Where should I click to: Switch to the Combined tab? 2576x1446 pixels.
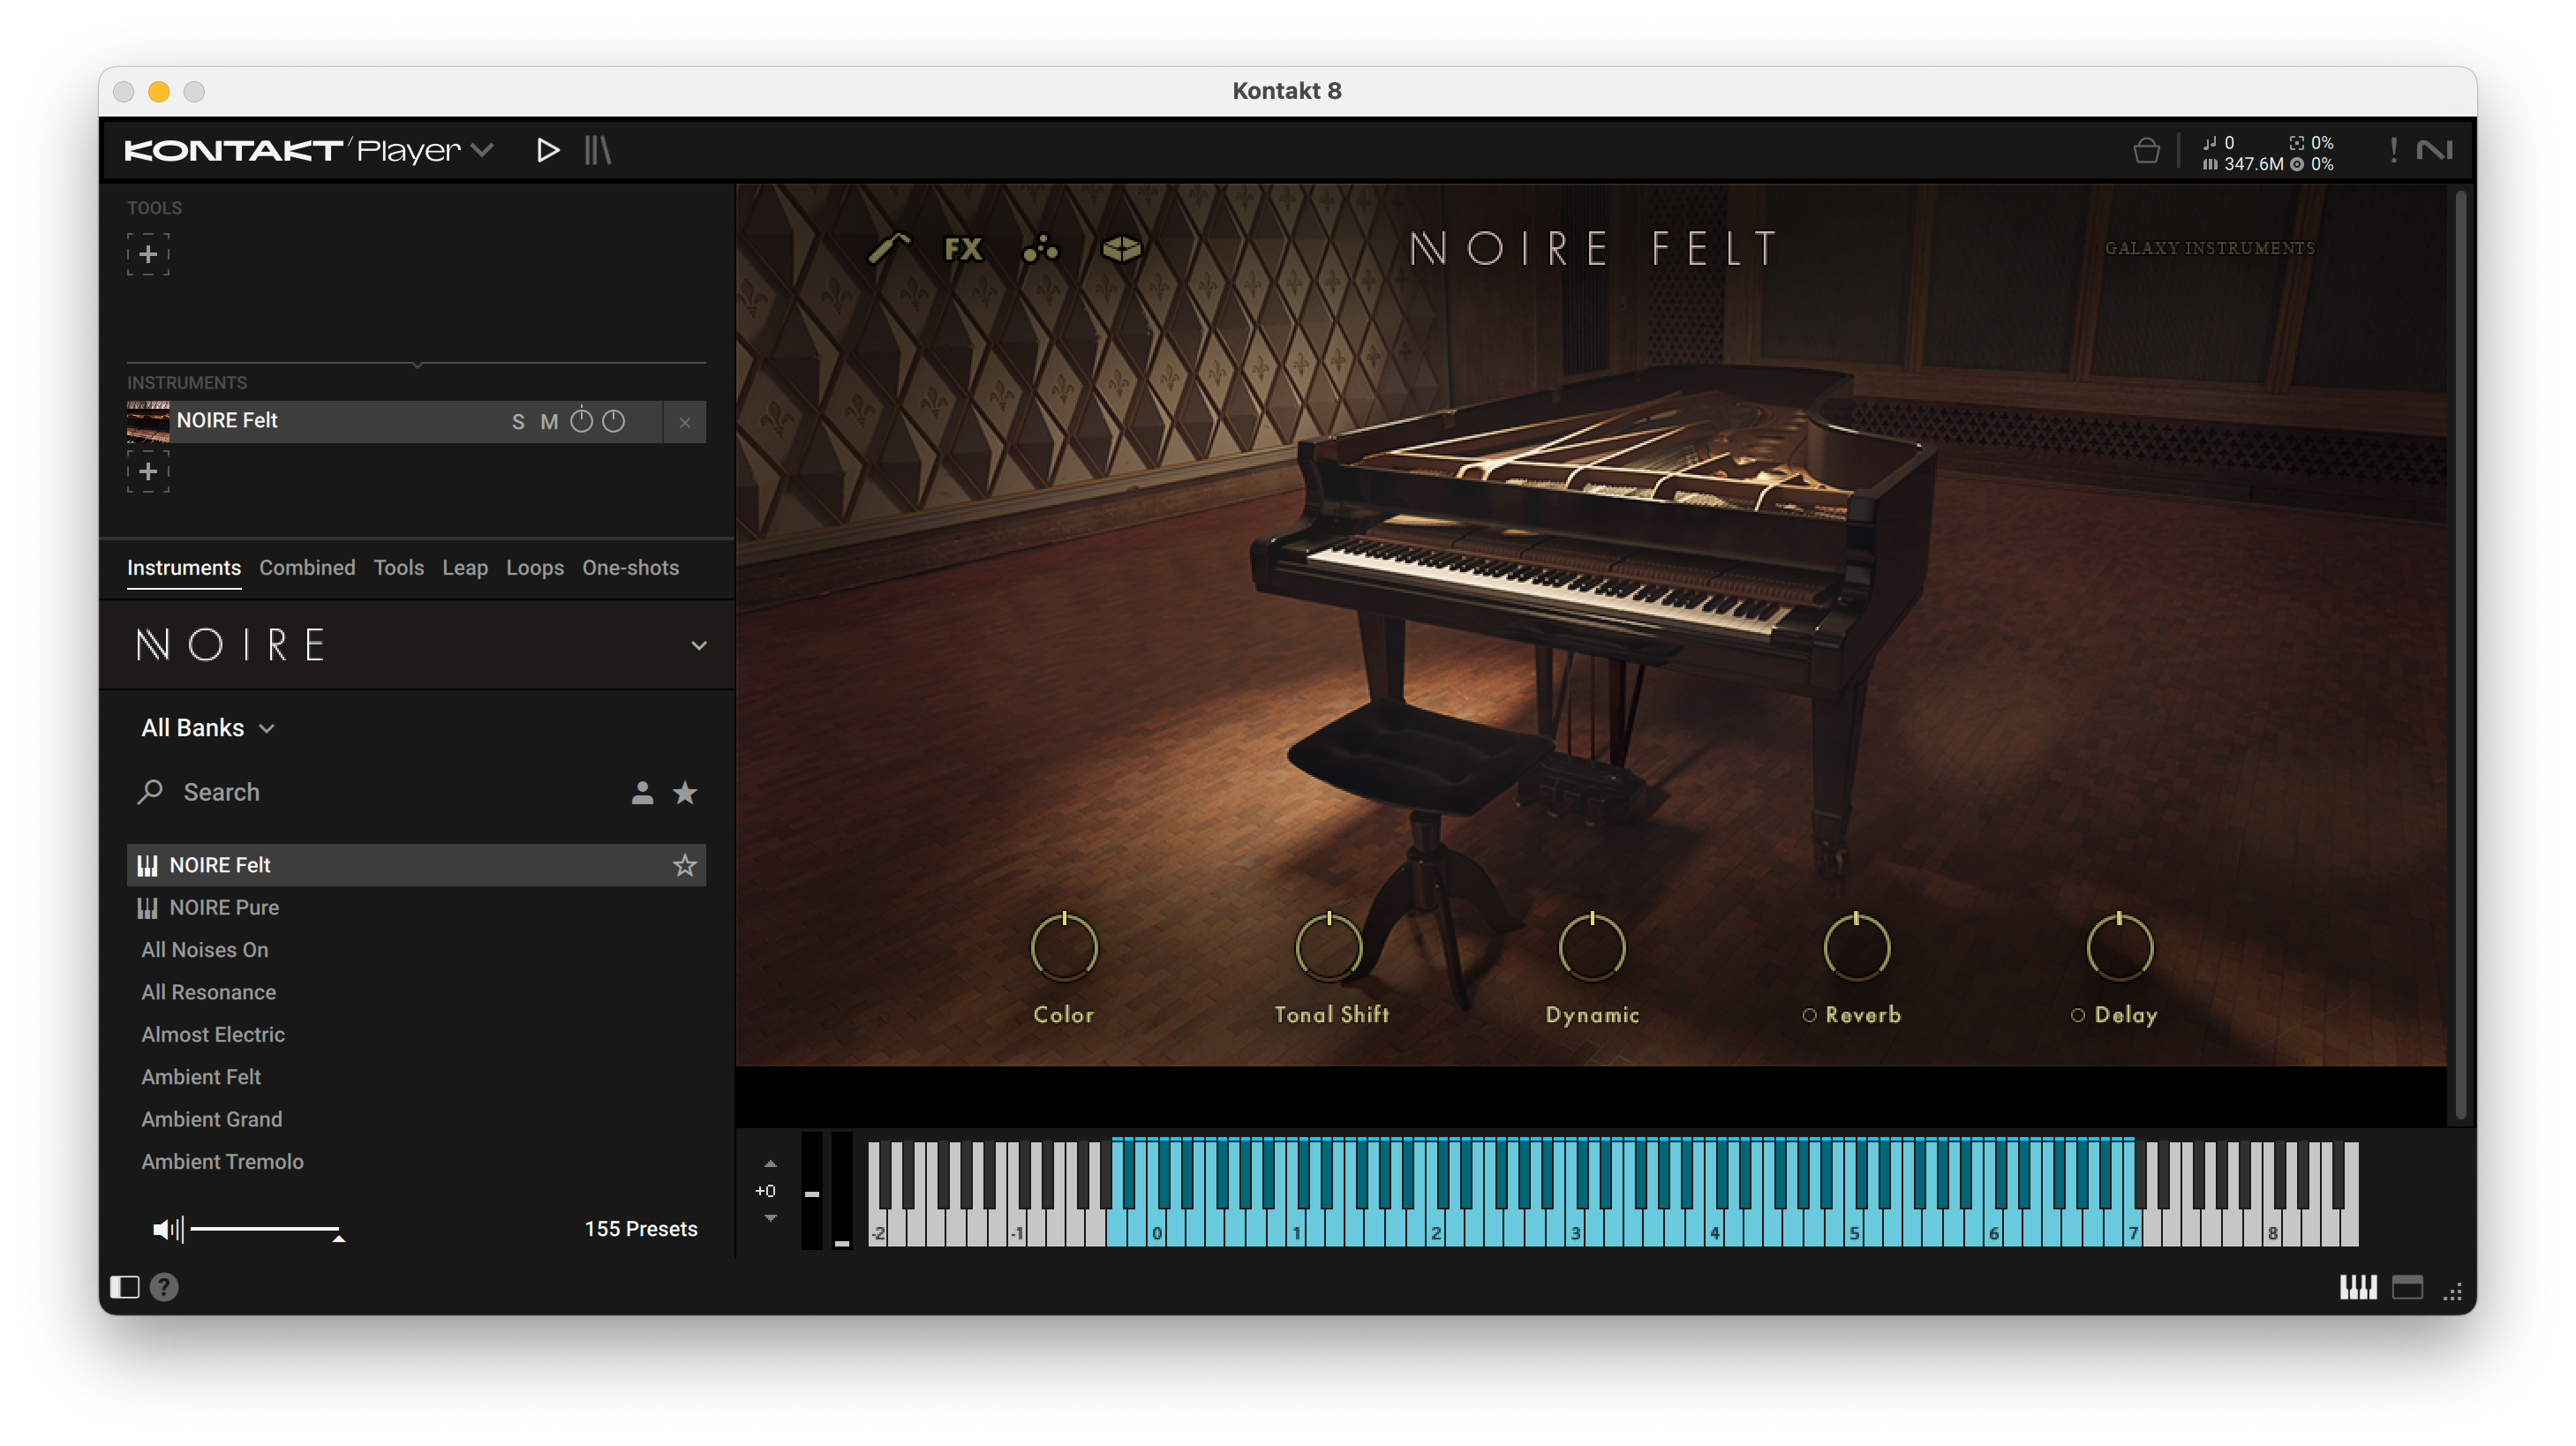[x=307, y=568]
